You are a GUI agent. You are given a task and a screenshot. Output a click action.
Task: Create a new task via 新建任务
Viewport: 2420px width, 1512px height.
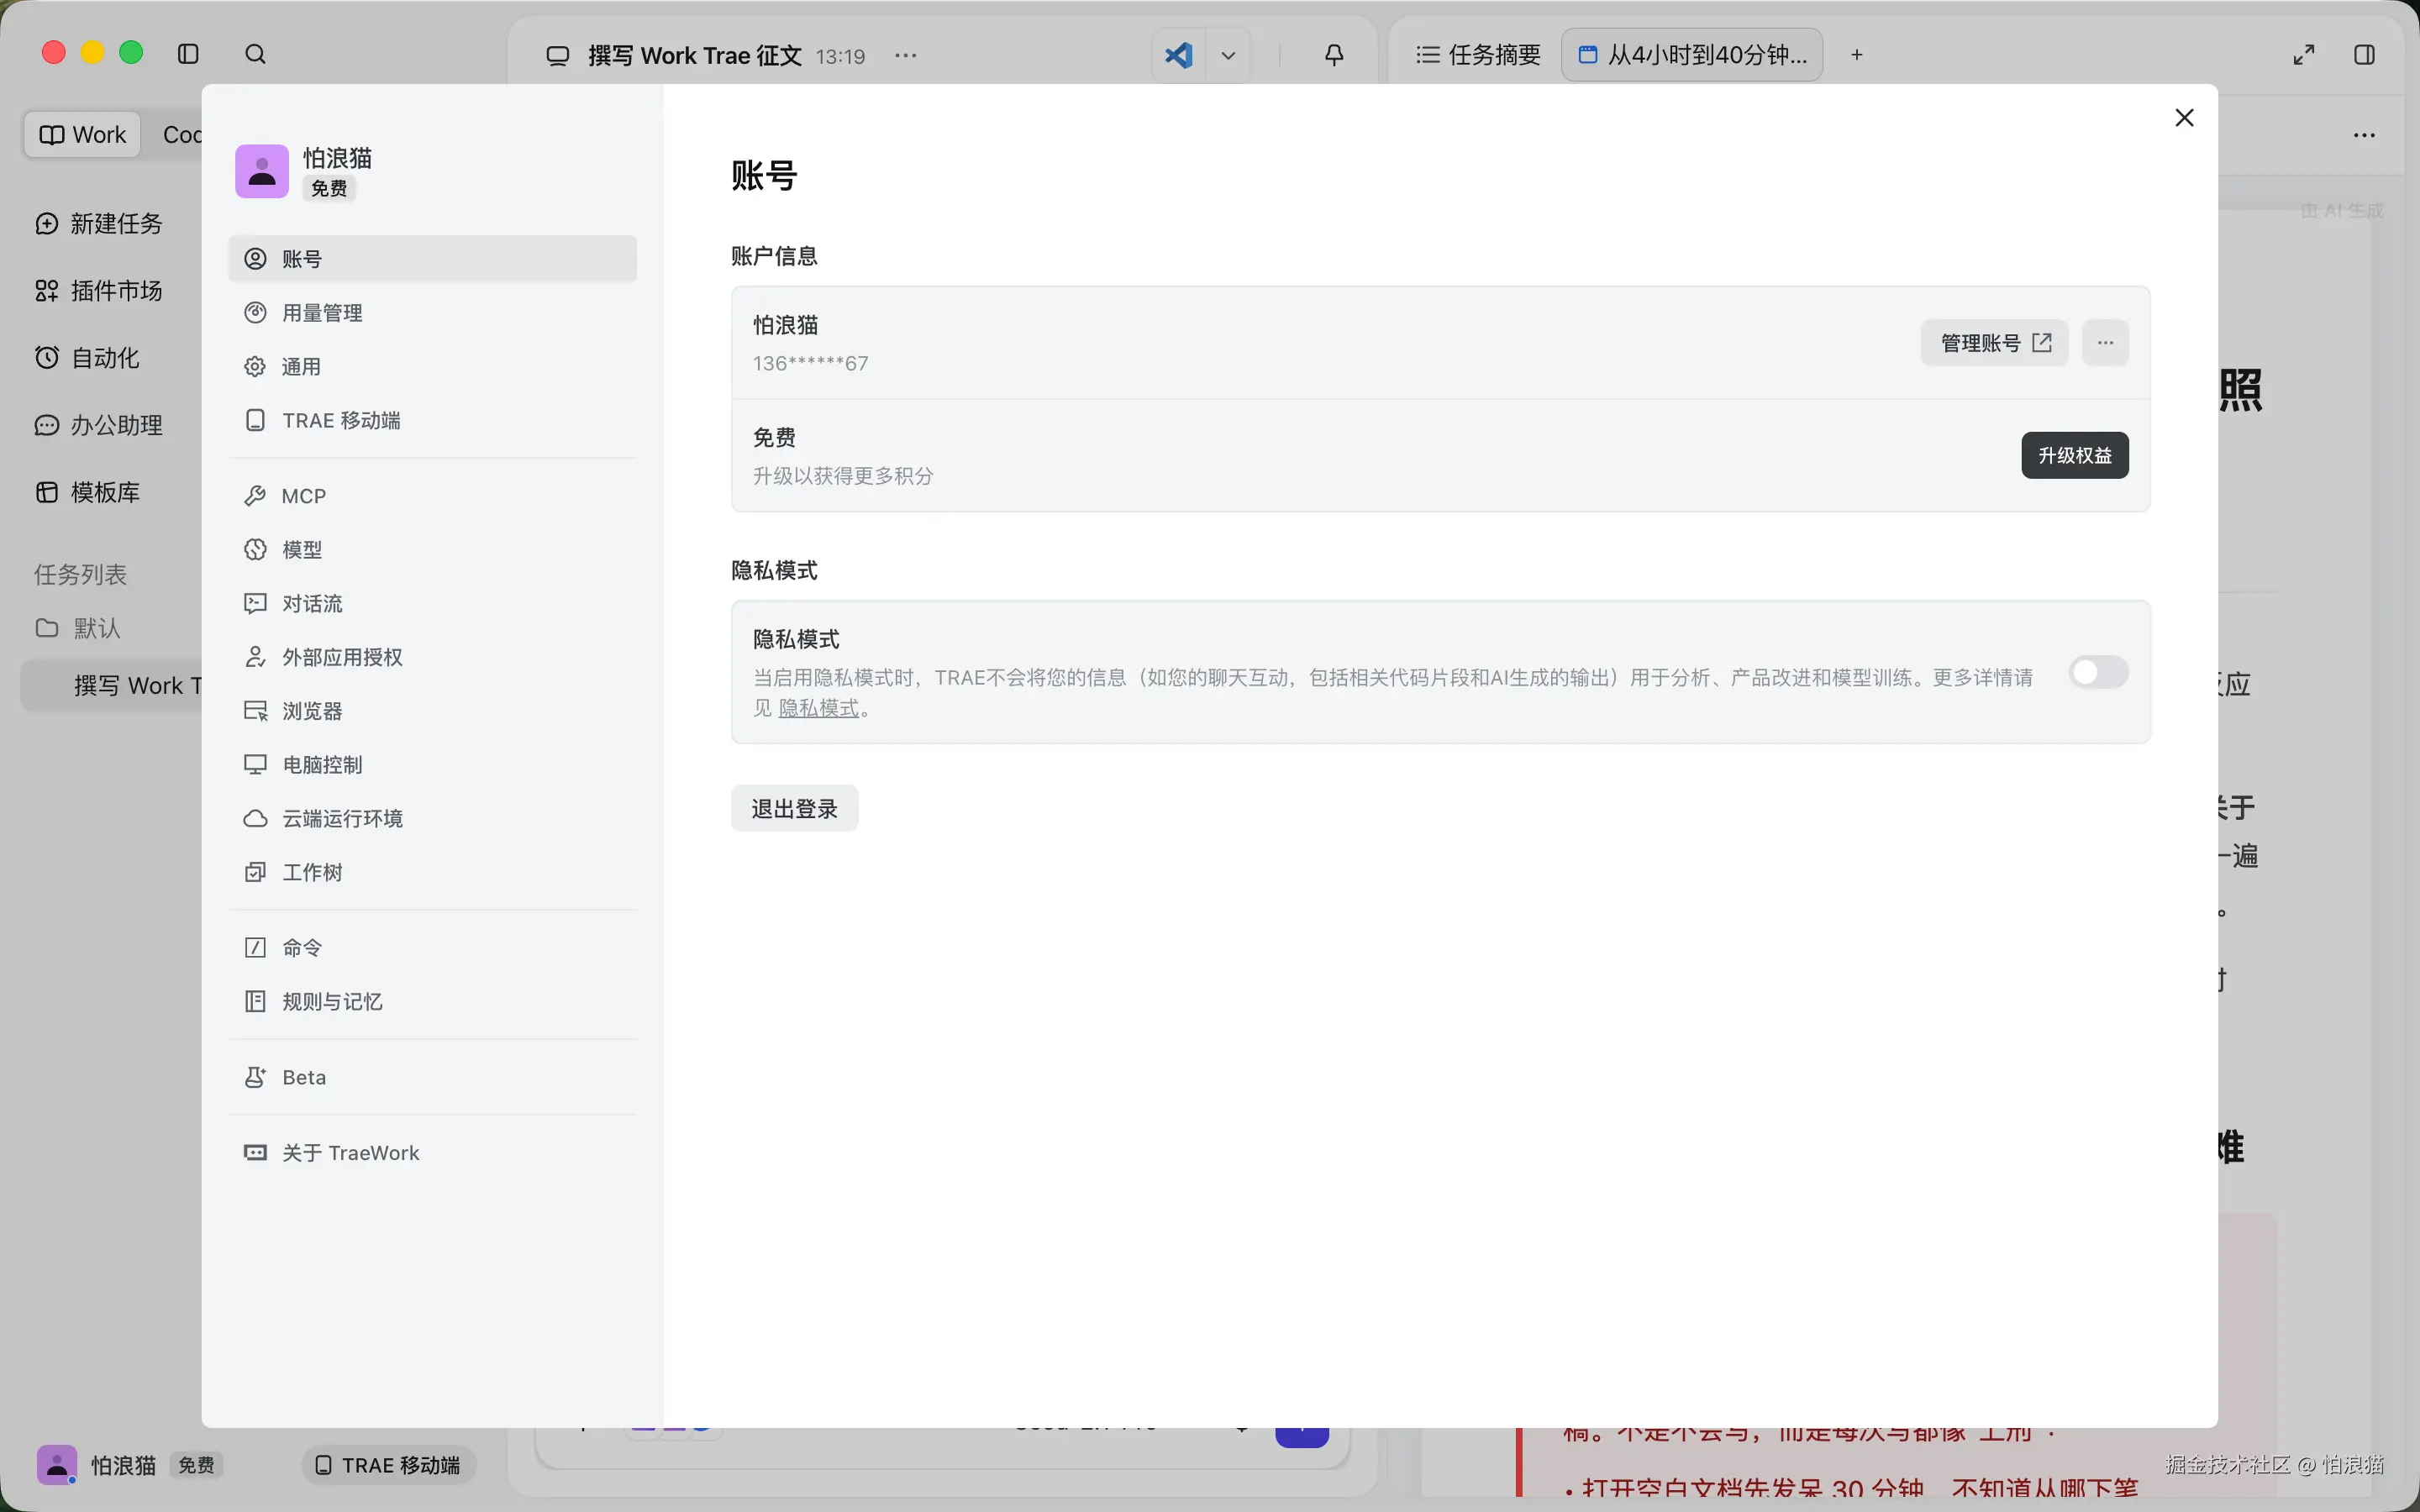(x=99, y=223)
